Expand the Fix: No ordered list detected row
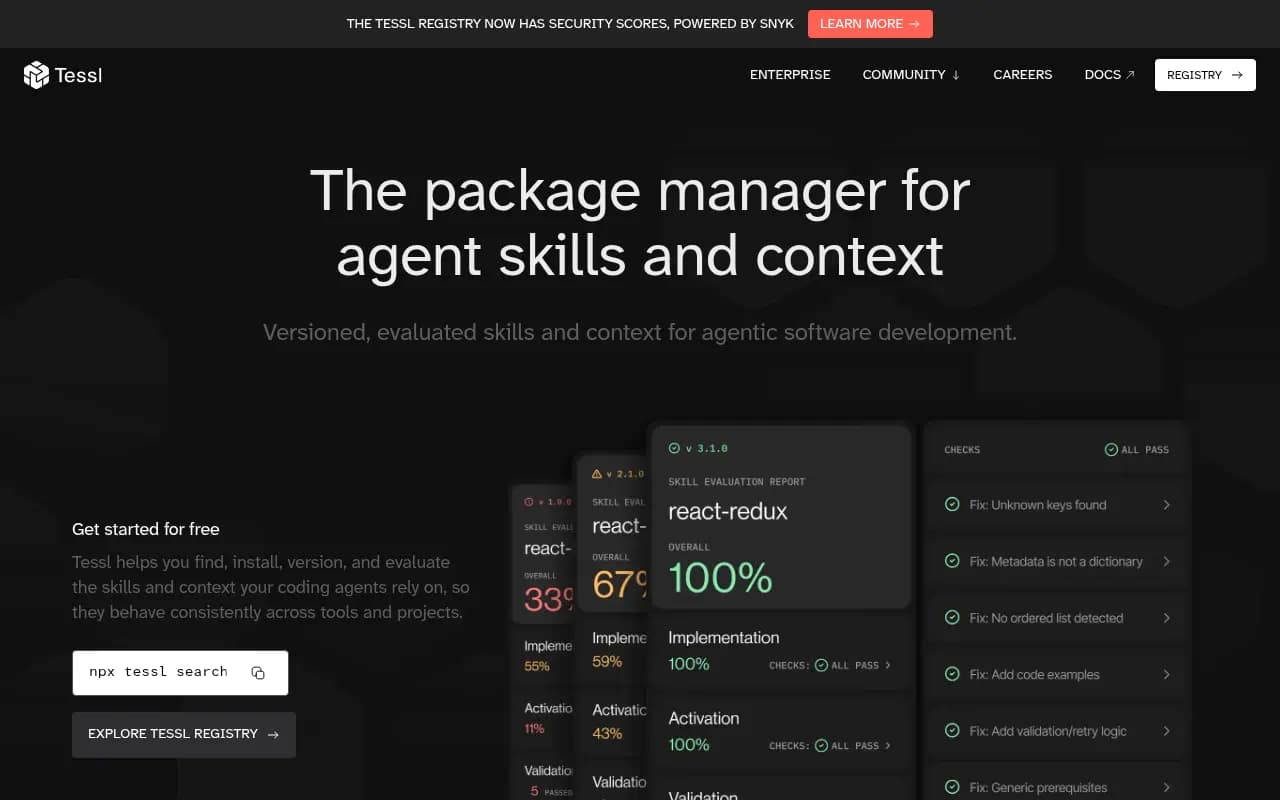 coord(1166,618)
